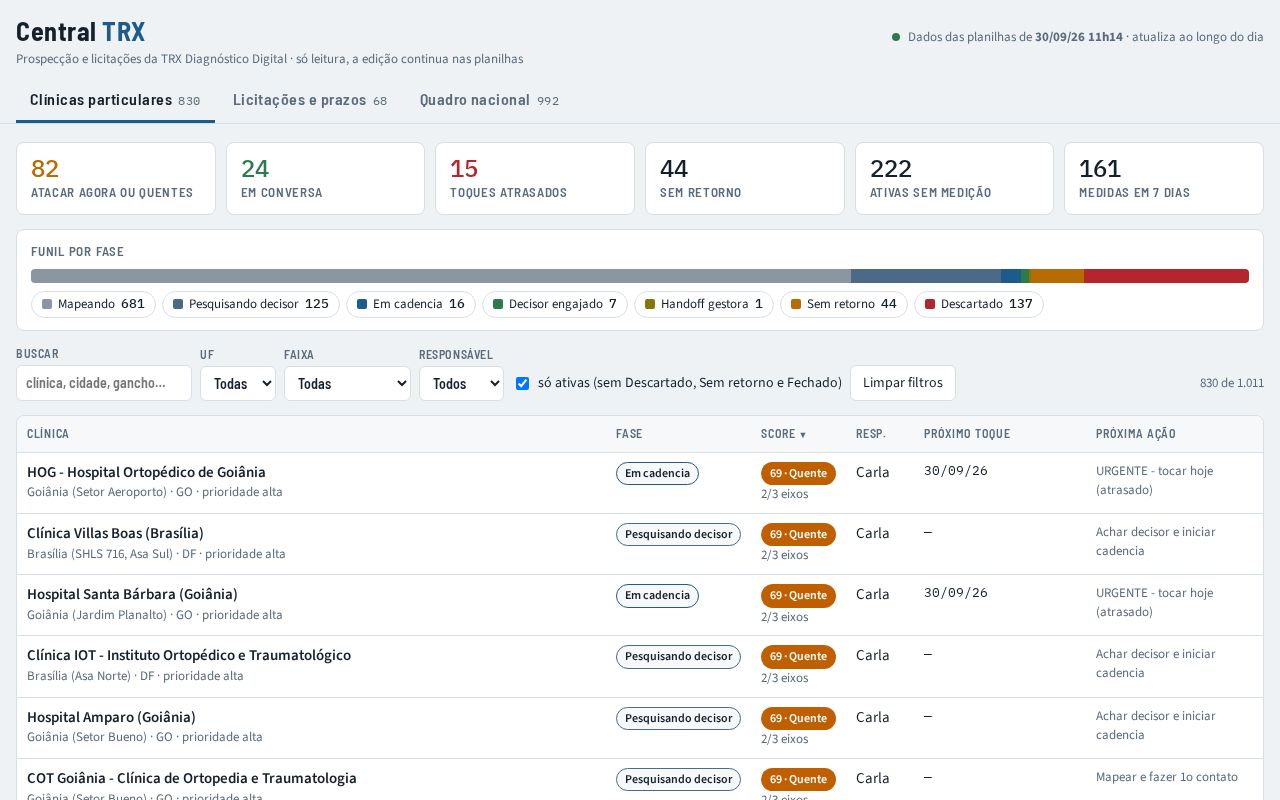Viewport: 1280px width, 800px height.
Task: Open the 'Medidas em 7 dias' 161 card
Action: pos(1164,178)
